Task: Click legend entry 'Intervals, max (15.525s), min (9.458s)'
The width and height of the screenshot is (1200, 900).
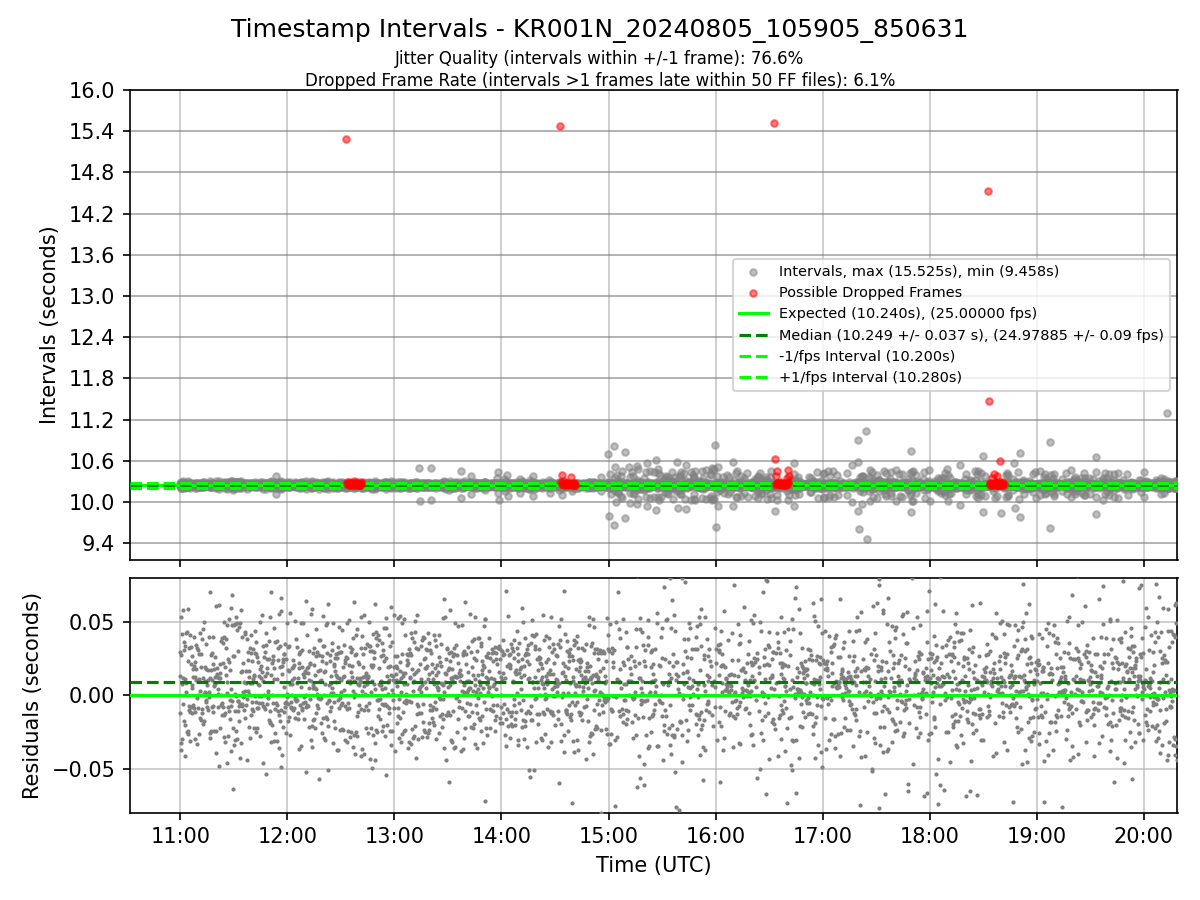Action: pos(918,271)
